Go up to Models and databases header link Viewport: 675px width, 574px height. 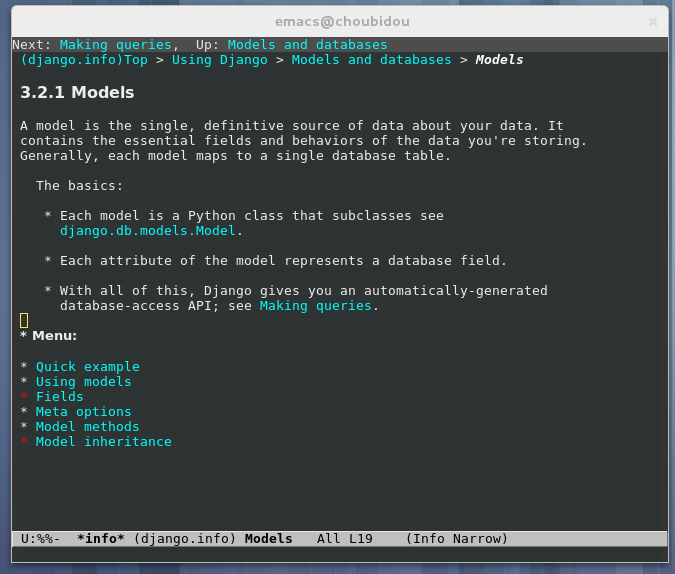click(x=307, y=45)
